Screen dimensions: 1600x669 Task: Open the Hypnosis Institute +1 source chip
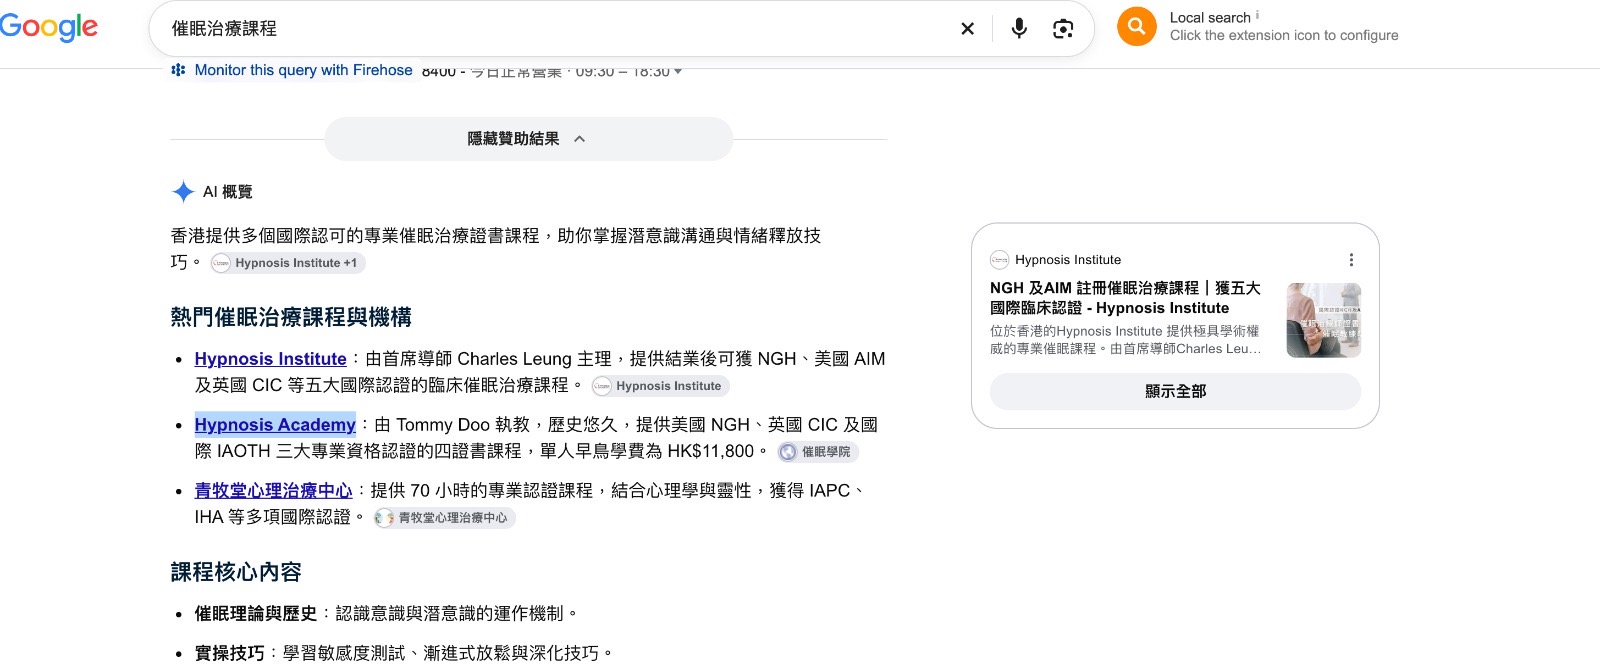tap(288, 263)
